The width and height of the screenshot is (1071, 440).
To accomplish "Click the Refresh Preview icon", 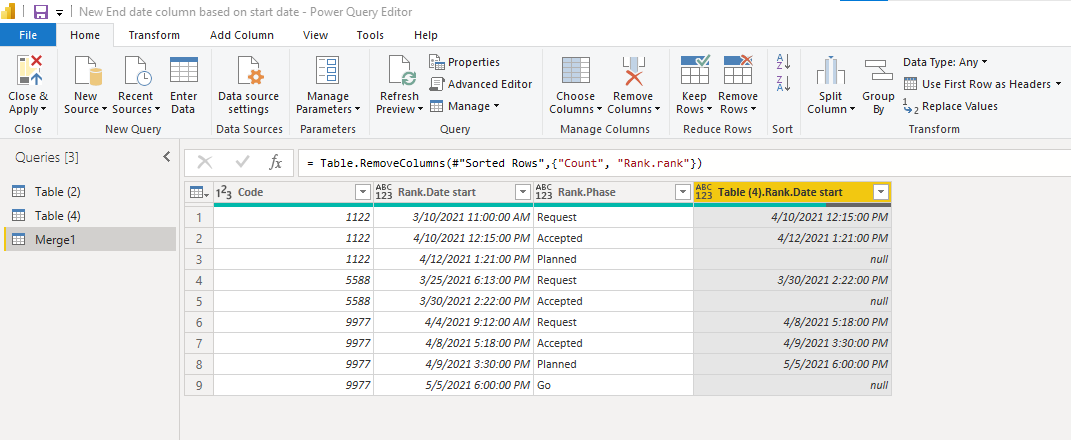I will pos(401,71).
